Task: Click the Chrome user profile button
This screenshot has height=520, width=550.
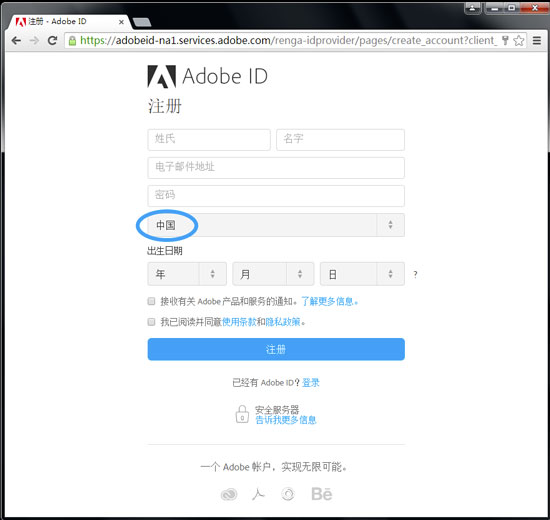Action: point(473,8)
